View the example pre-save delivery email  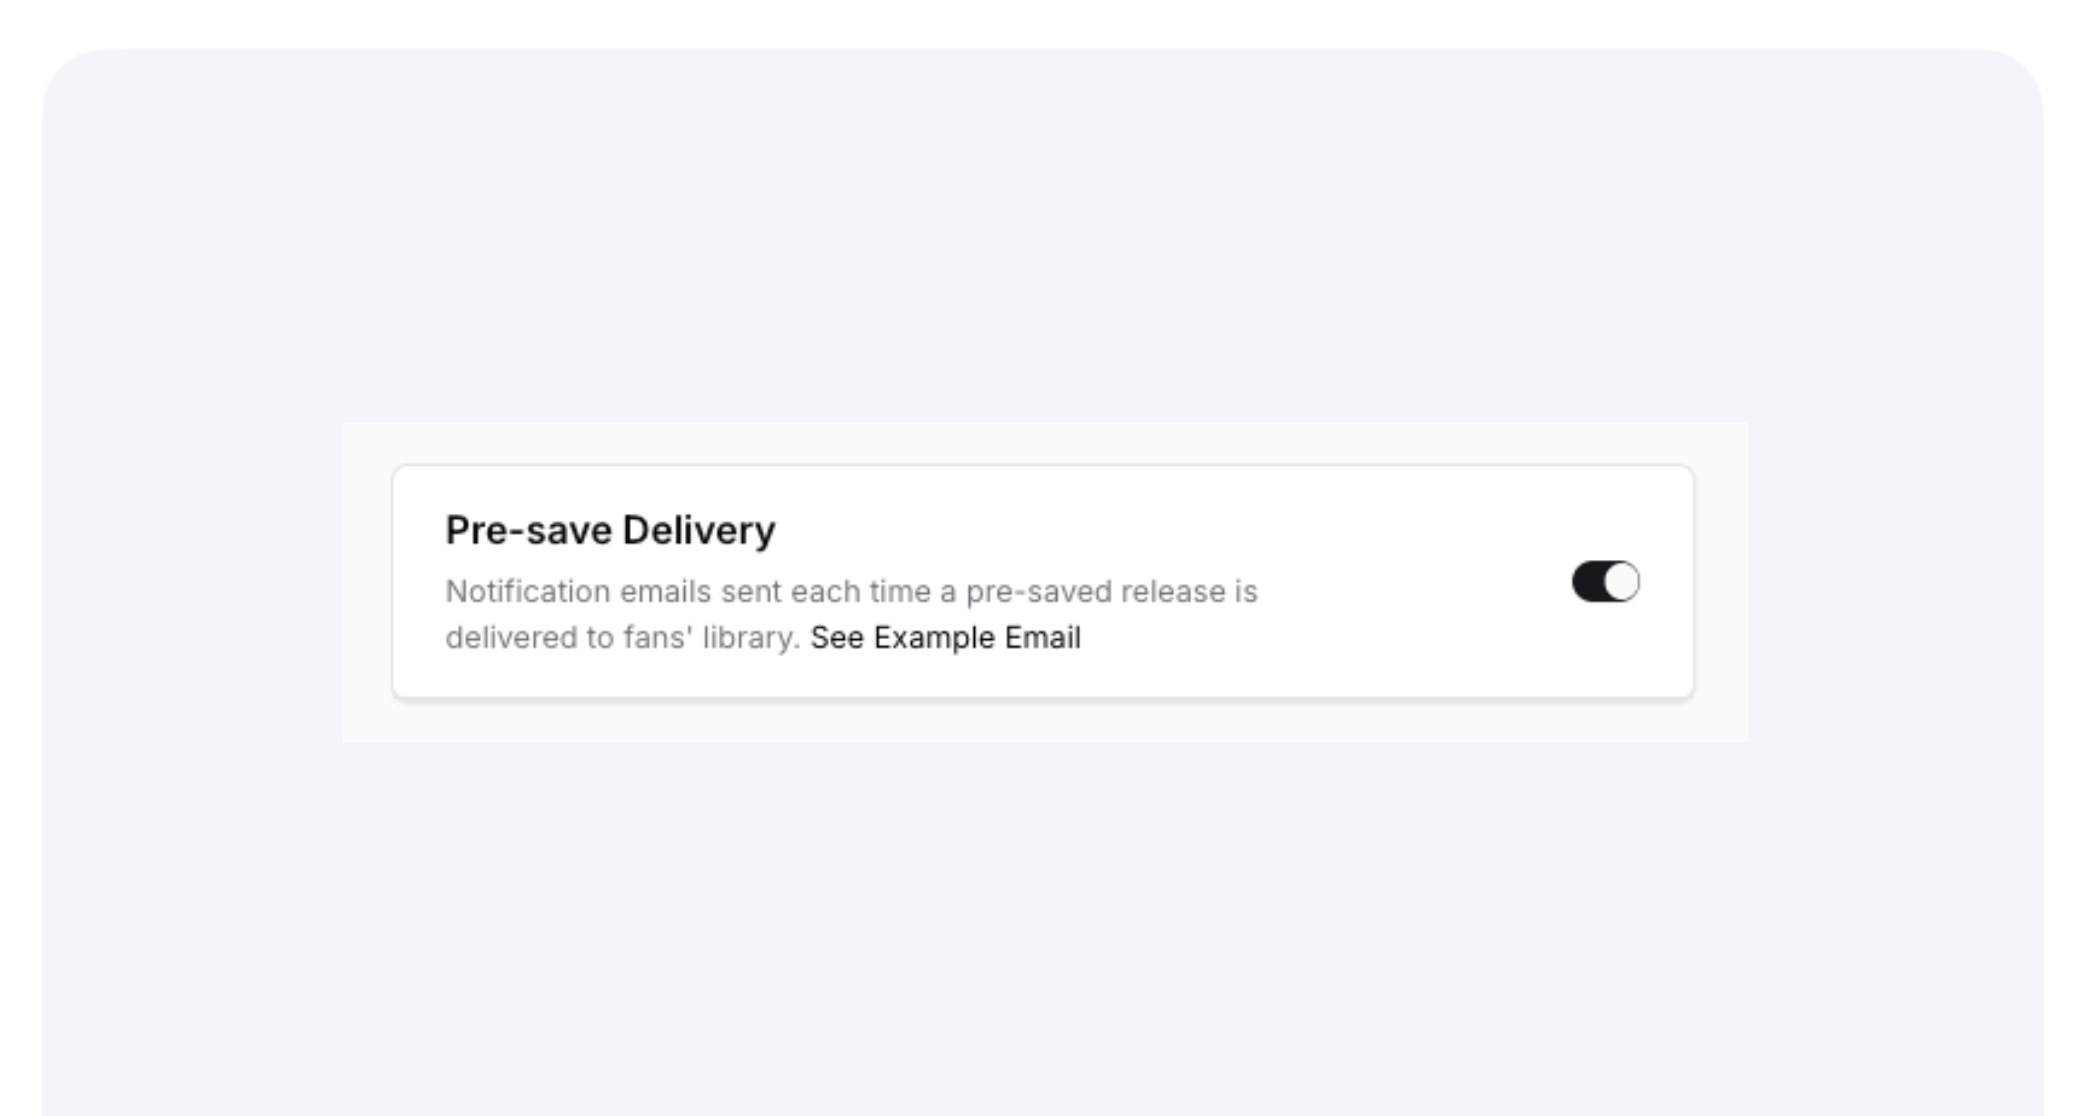coord(945,638)
